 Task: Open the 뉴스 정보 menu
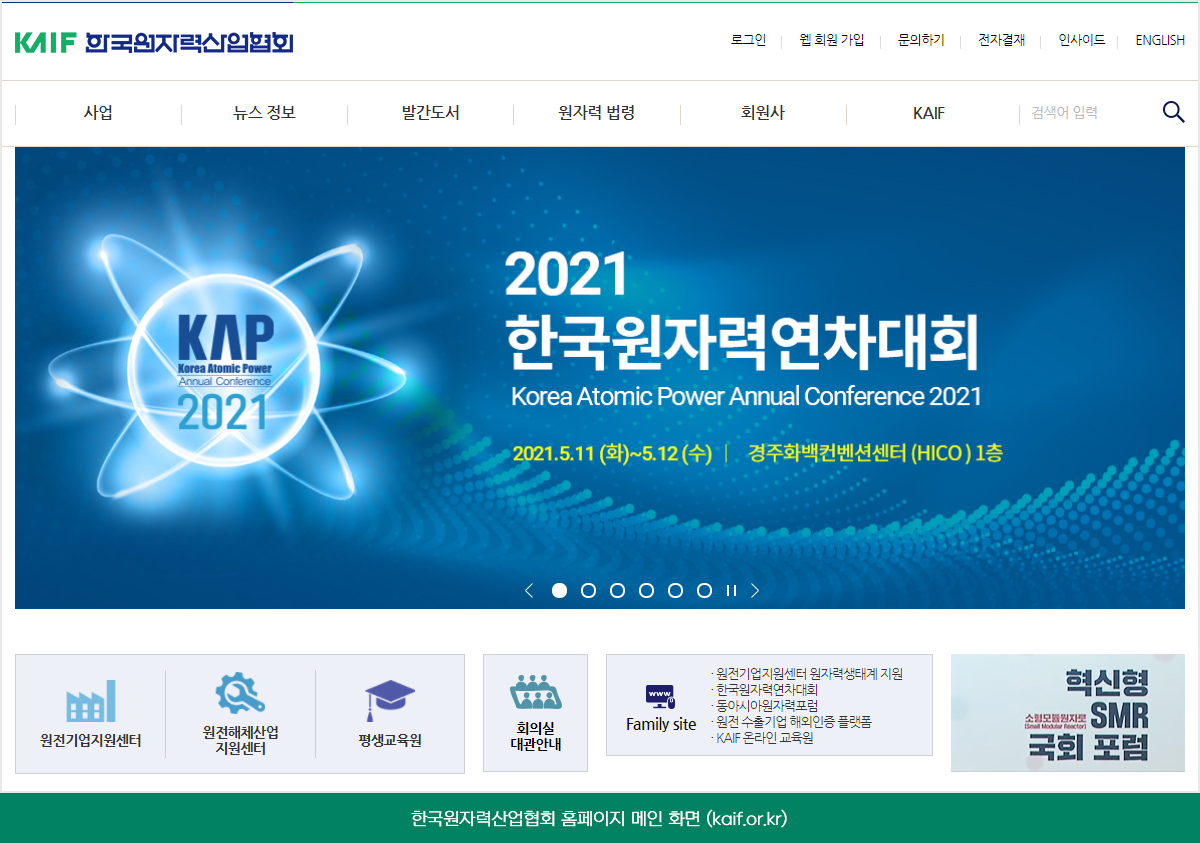coord(264,113)
